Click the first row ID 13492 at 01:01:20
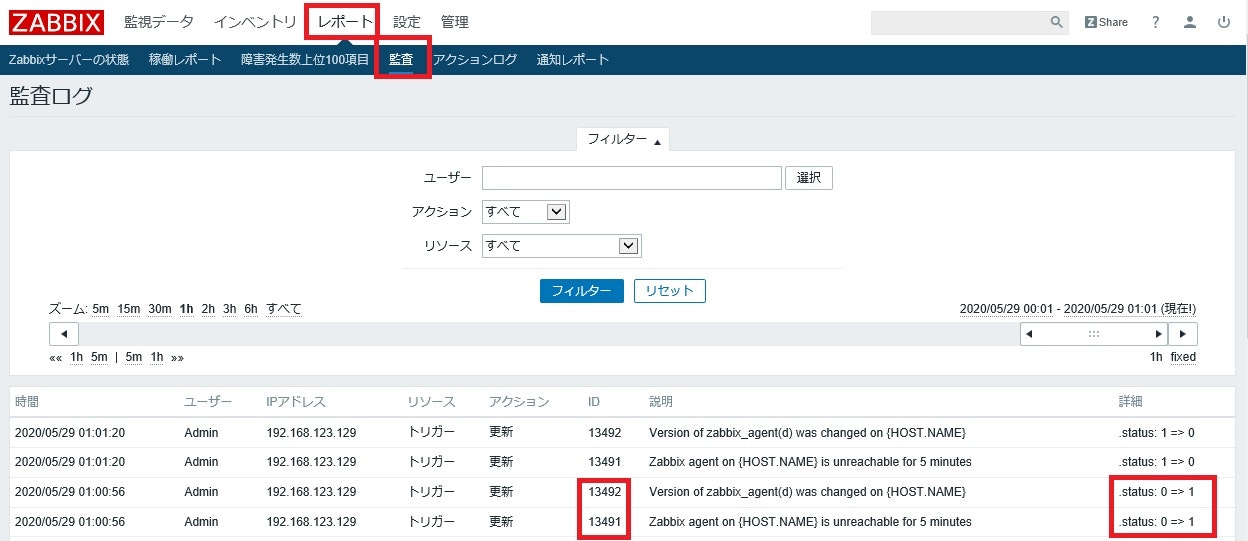1248x541 pixels. pos(605,433)
